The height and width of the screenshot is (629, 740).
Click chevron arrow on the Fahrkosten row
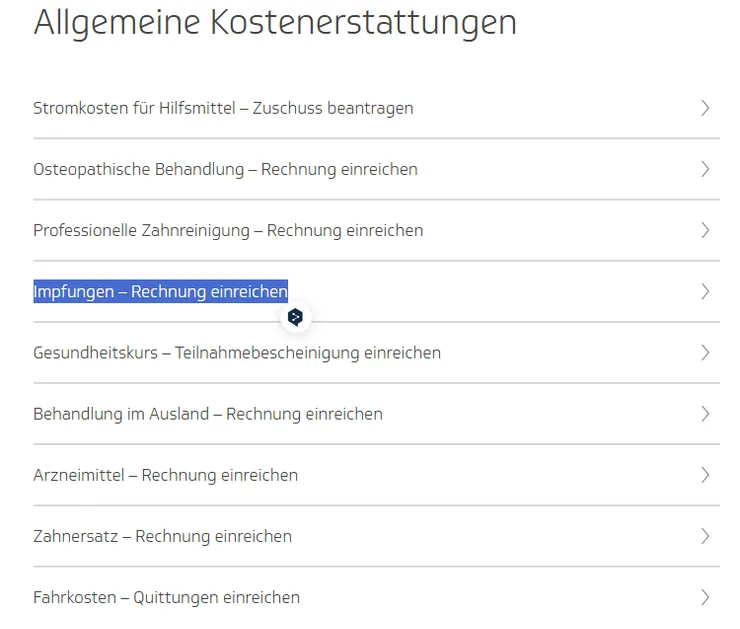[705, 597]
